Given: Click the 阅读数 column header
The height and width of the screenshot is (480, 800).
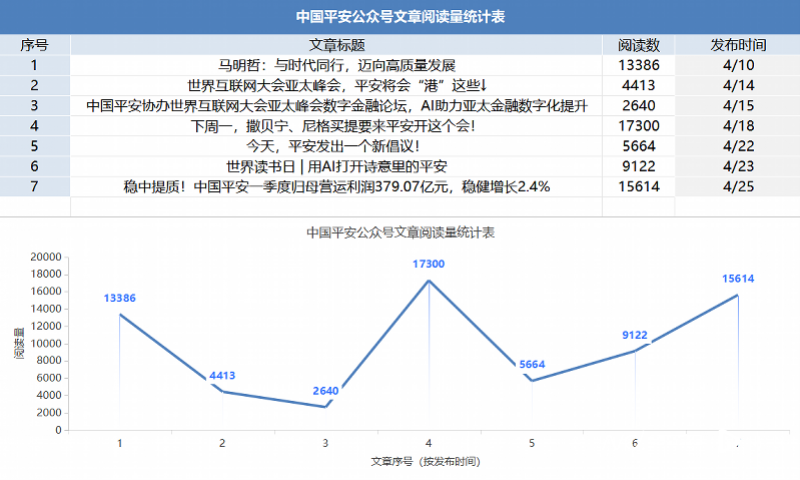Looking at the screenshot, I should point(639,45).
